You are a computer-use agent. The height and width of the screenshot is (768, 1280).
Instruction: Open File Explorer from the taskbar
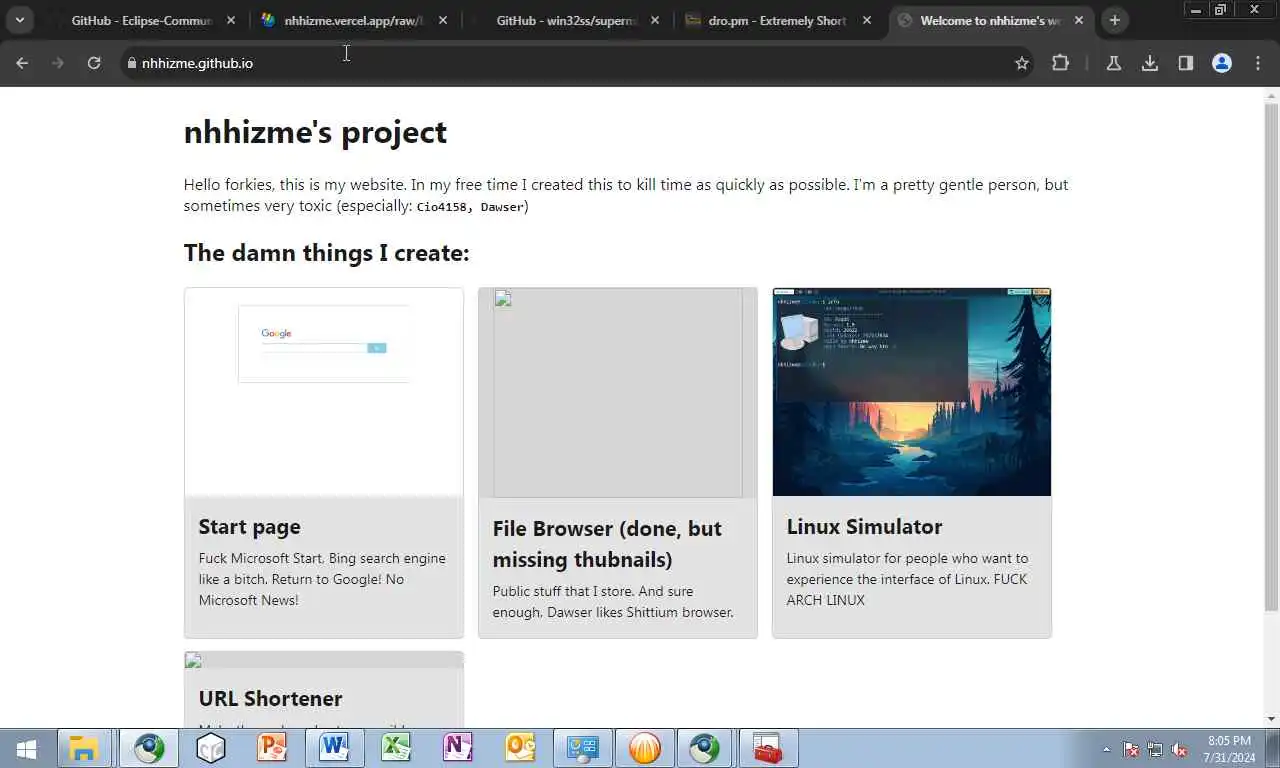click(83, 748)
